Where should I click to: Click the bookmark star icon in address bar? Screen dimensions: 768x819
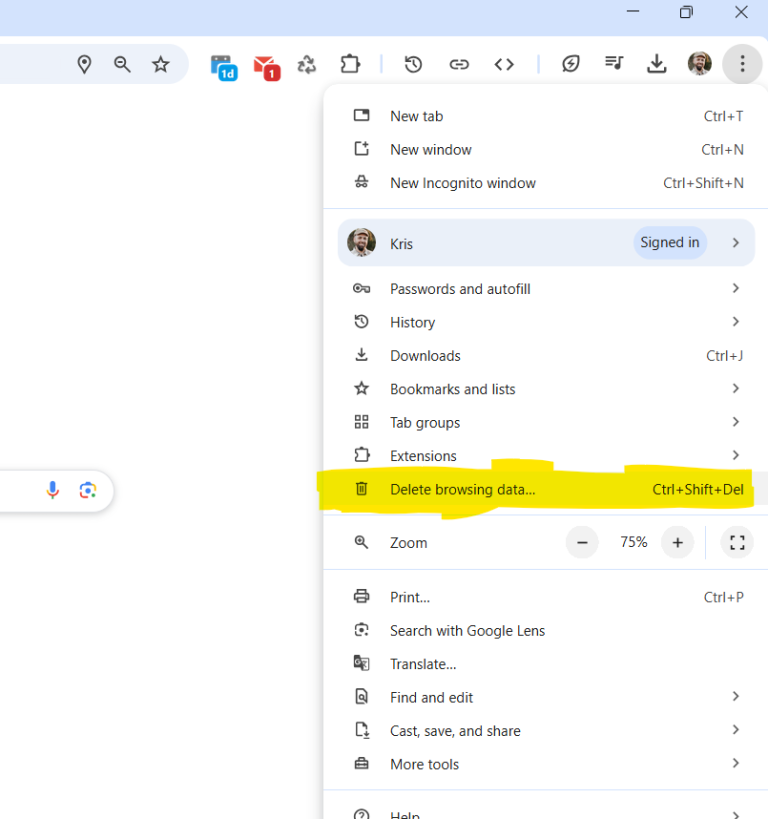click(x=160, y=64)
